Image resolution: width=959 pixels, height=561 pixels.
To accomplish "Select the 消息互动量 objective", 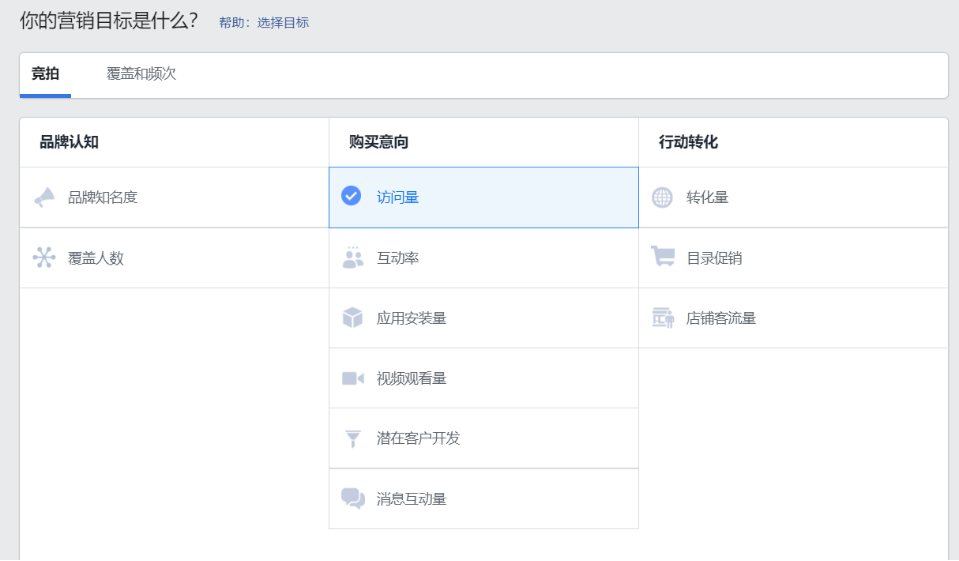I will (x=484, y=499).
